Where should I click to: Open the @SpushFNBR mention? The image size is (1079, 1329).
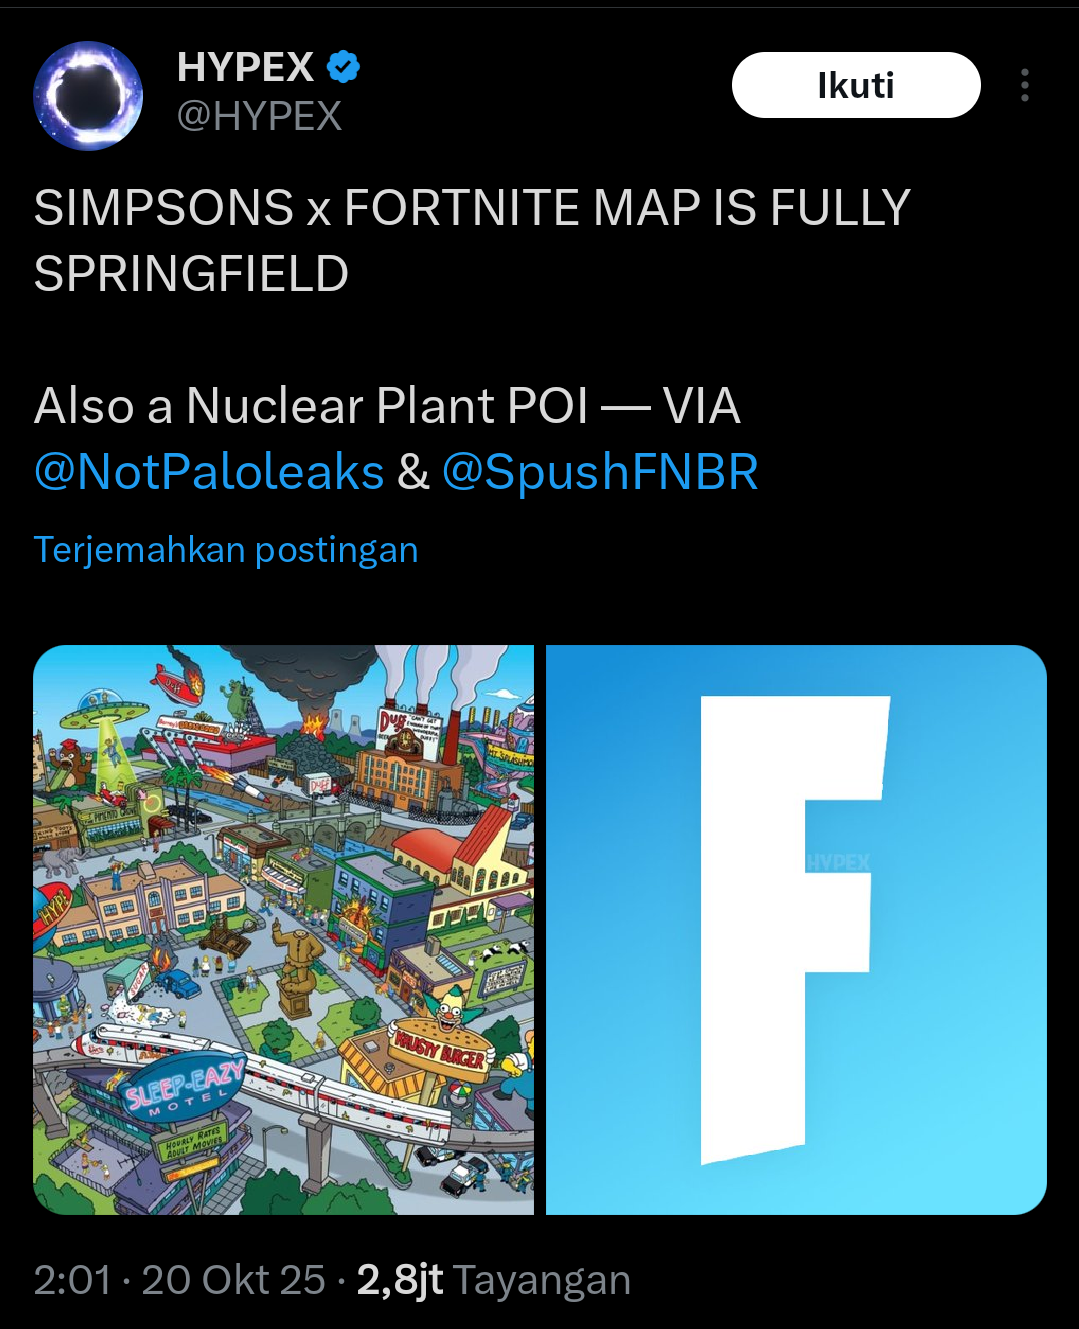click(x=599, y=471)
